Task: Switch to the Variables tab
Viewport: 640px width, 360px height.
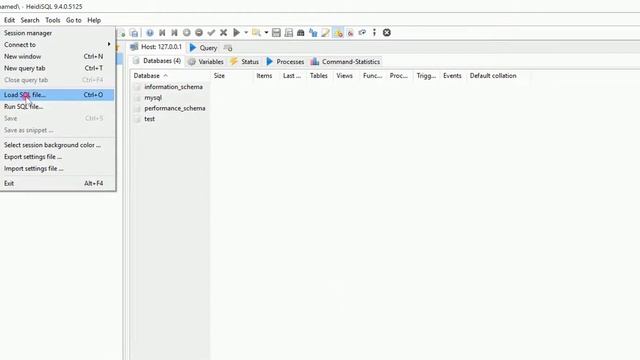Action: click(x=206, y=62)
